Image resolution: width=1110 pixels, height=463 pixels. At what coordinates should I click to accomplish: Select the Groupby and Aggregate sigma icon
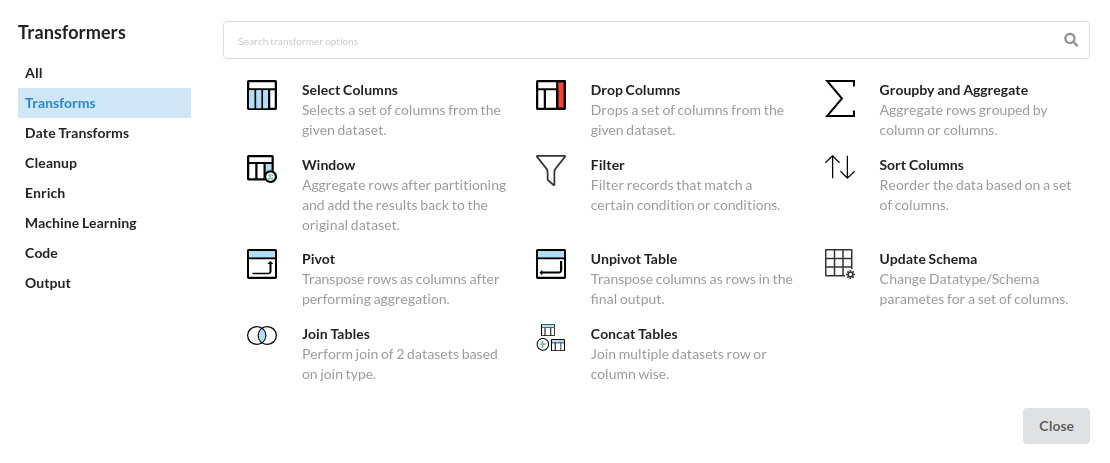click(840, 98)
